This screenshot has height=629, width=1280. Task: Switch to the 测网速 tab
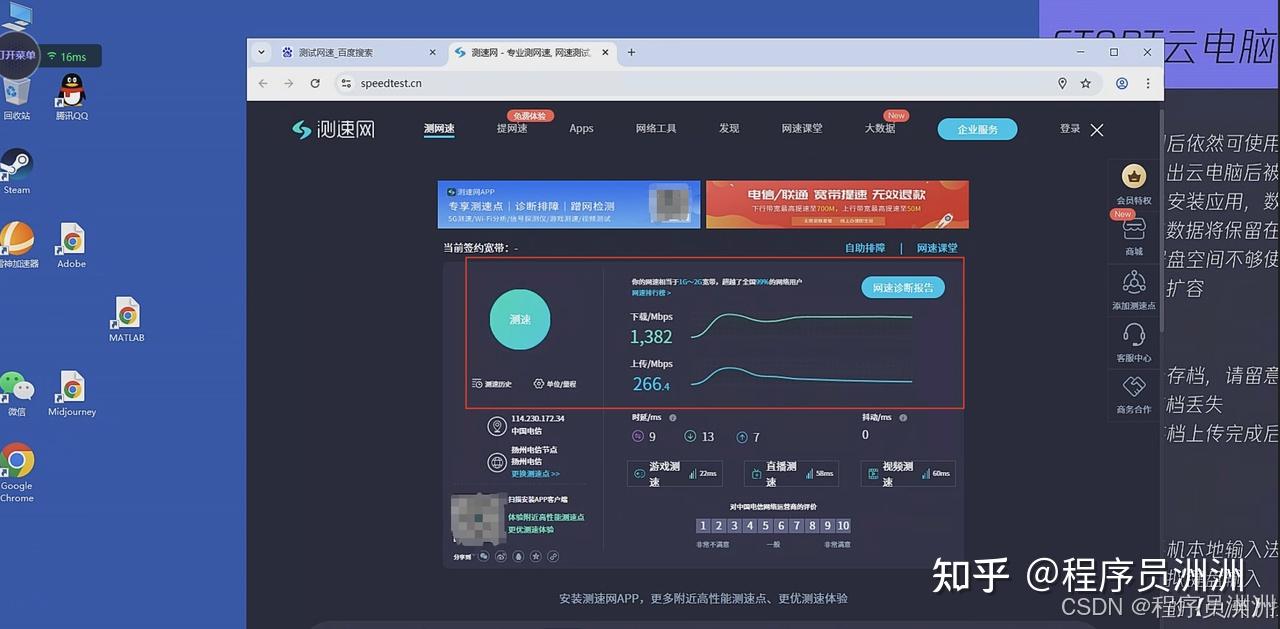[439, 128]
